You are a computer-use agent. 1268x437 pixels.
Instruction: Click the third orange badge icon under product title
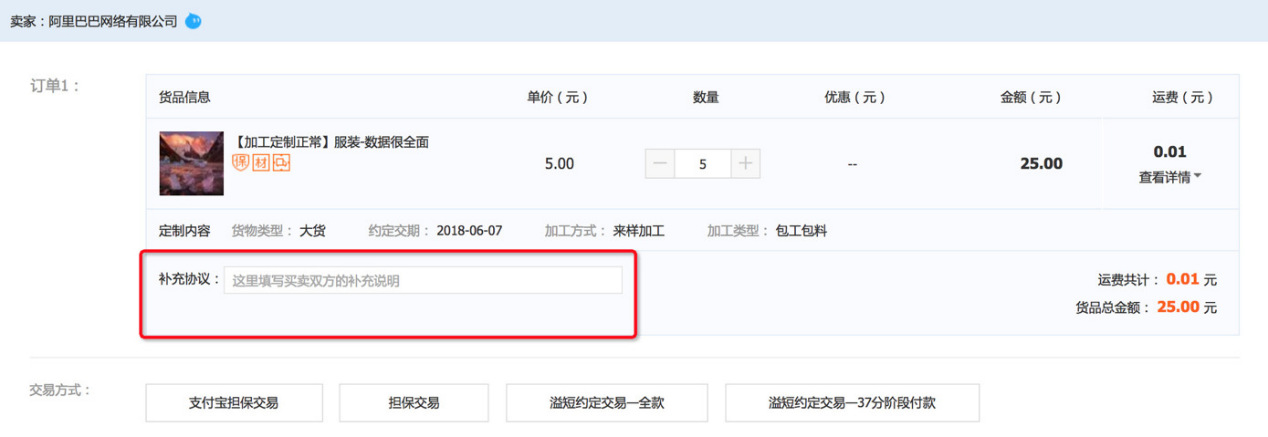281,162
